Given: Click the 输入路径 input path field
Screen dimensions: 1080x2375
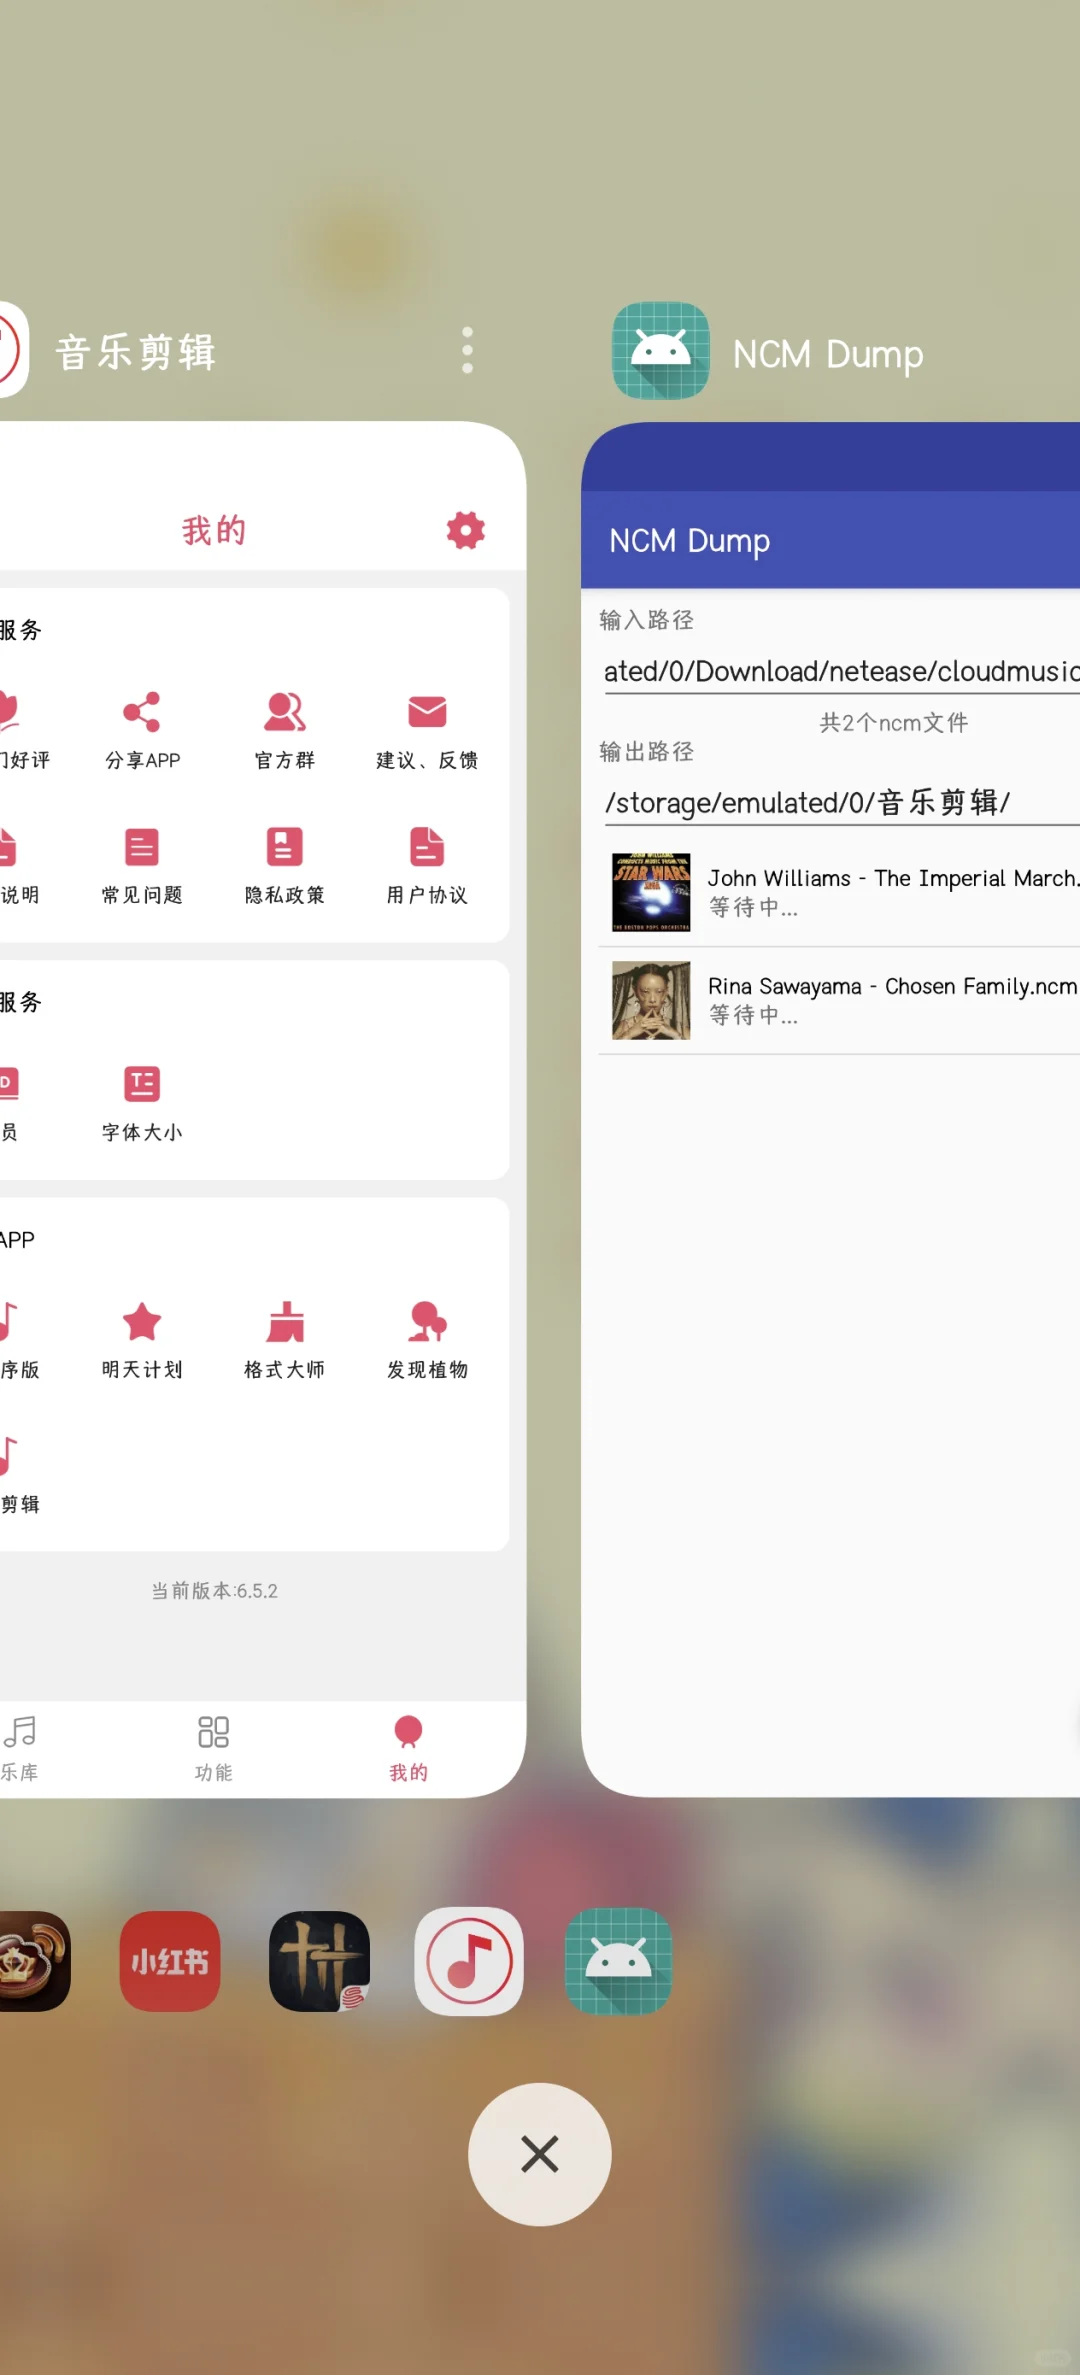Looking at the screenshot, I should point(841,671).
